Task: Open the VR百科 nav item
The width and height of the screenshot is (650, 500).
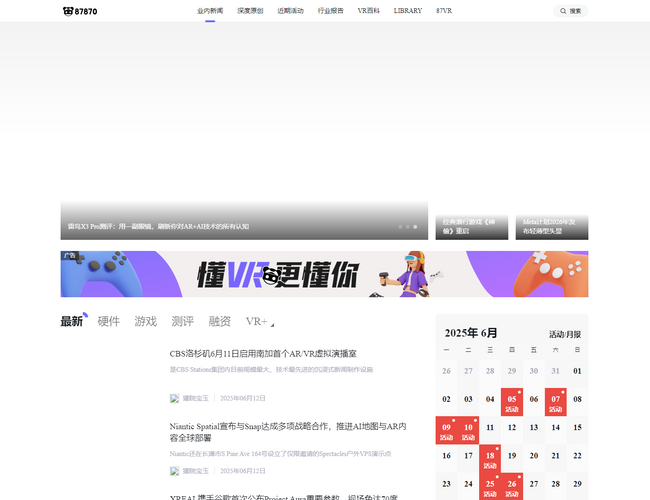Action: 369,11
